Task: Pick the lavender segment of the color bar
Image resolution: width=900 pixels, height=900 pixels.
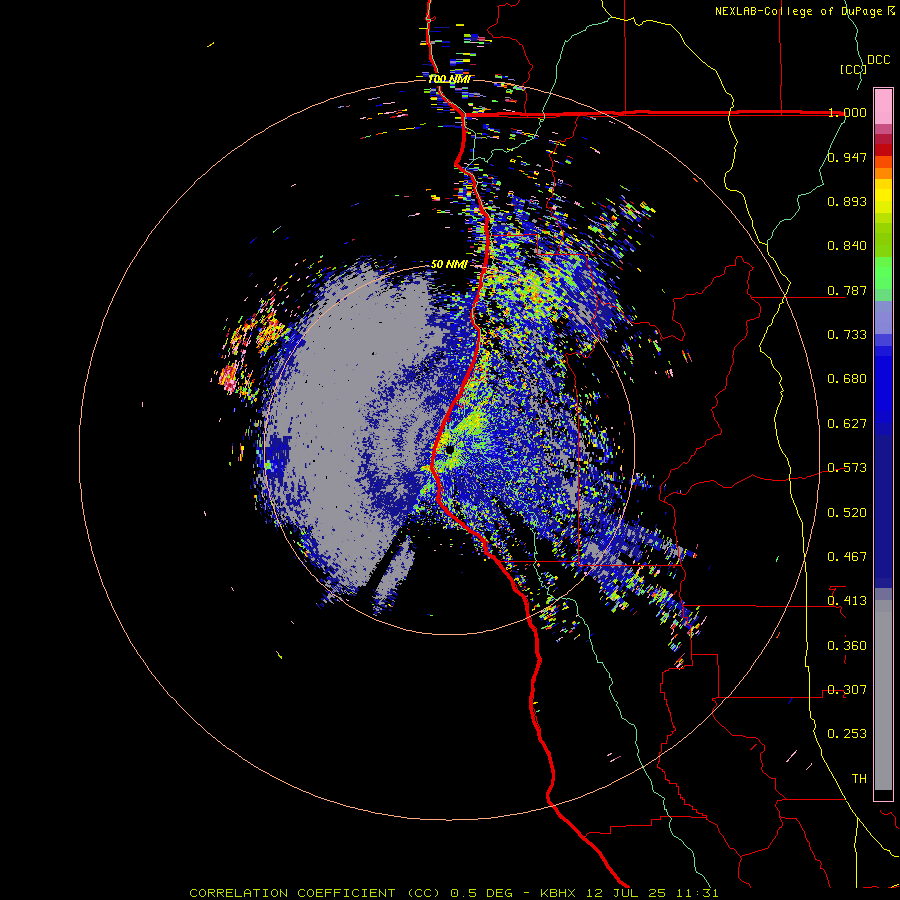Action: click(x=883, y=318)
